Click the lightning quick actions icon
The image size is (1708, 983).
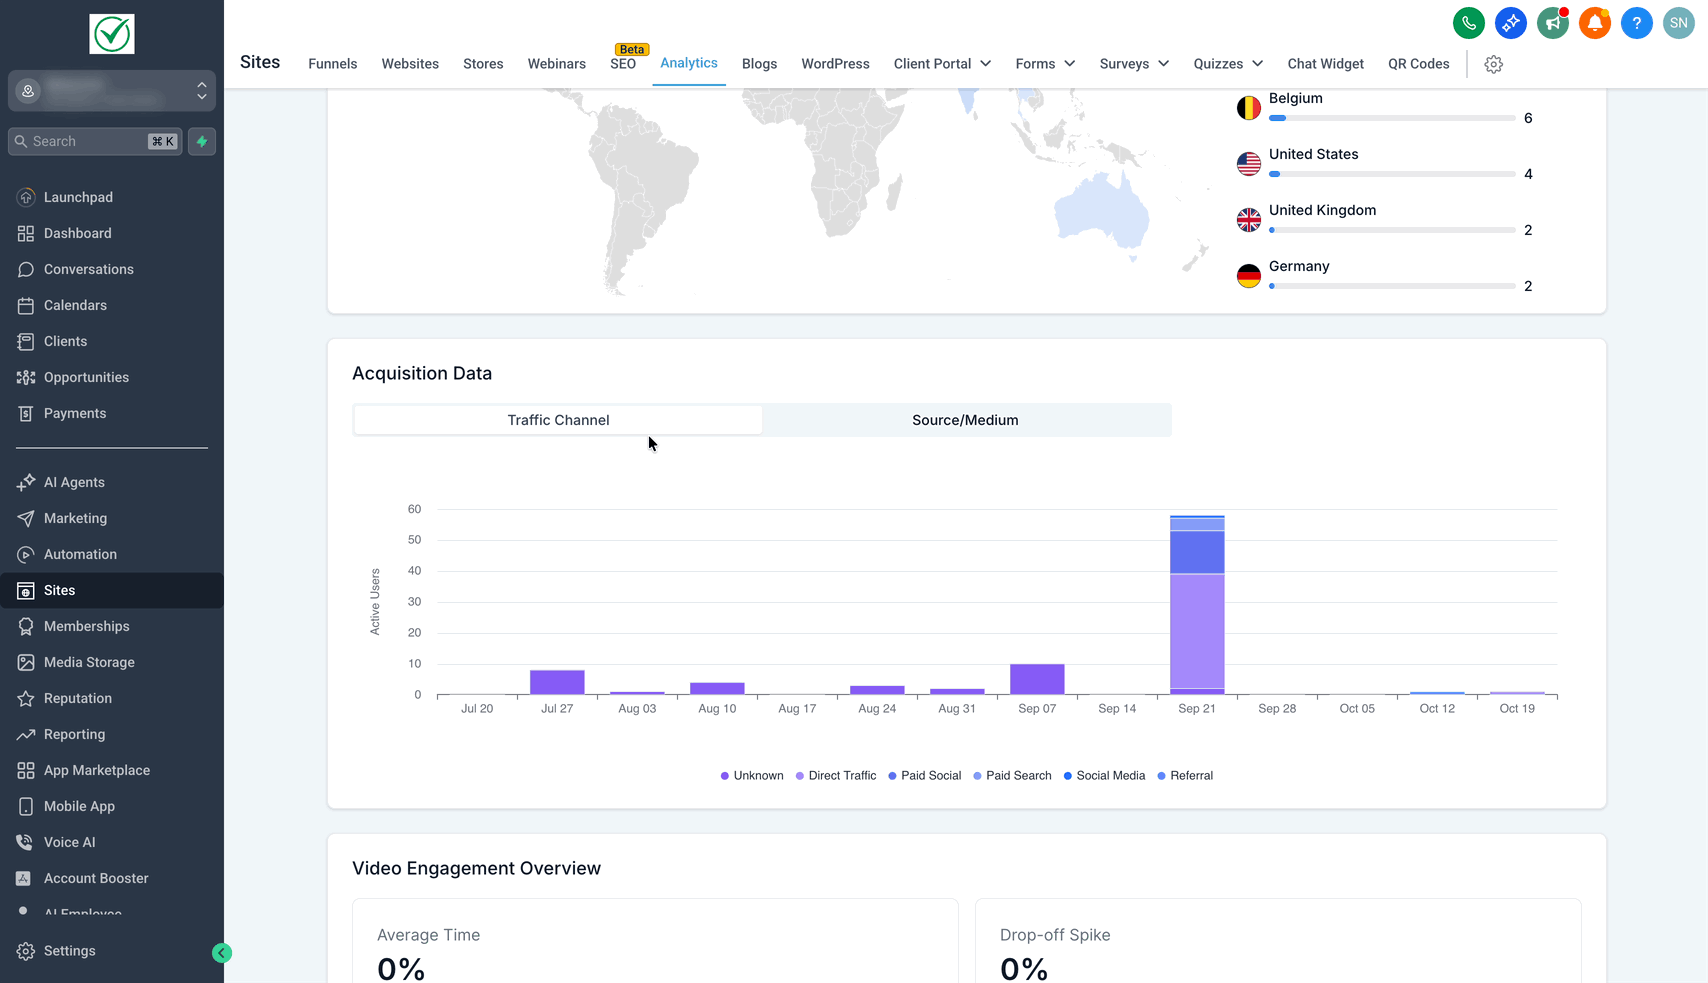202,141
